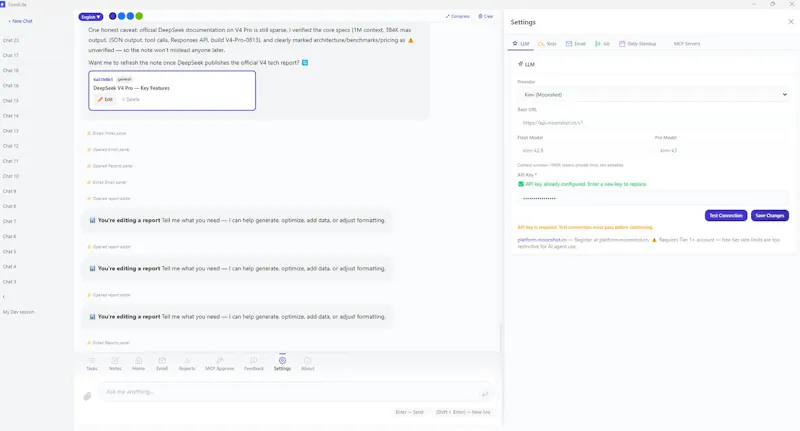Image resolution: width=800 pixels, height=431 pixels.
Task: Click the paperclip attach icon
Action: [x=87, y=396]
